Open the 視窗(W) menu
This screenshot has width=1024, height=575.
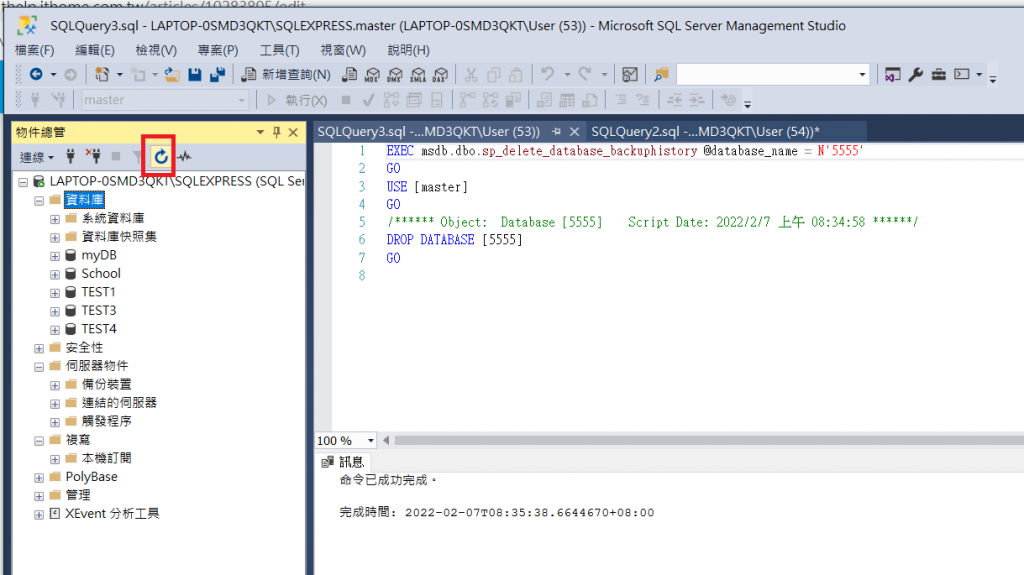[x=343, y=50]
